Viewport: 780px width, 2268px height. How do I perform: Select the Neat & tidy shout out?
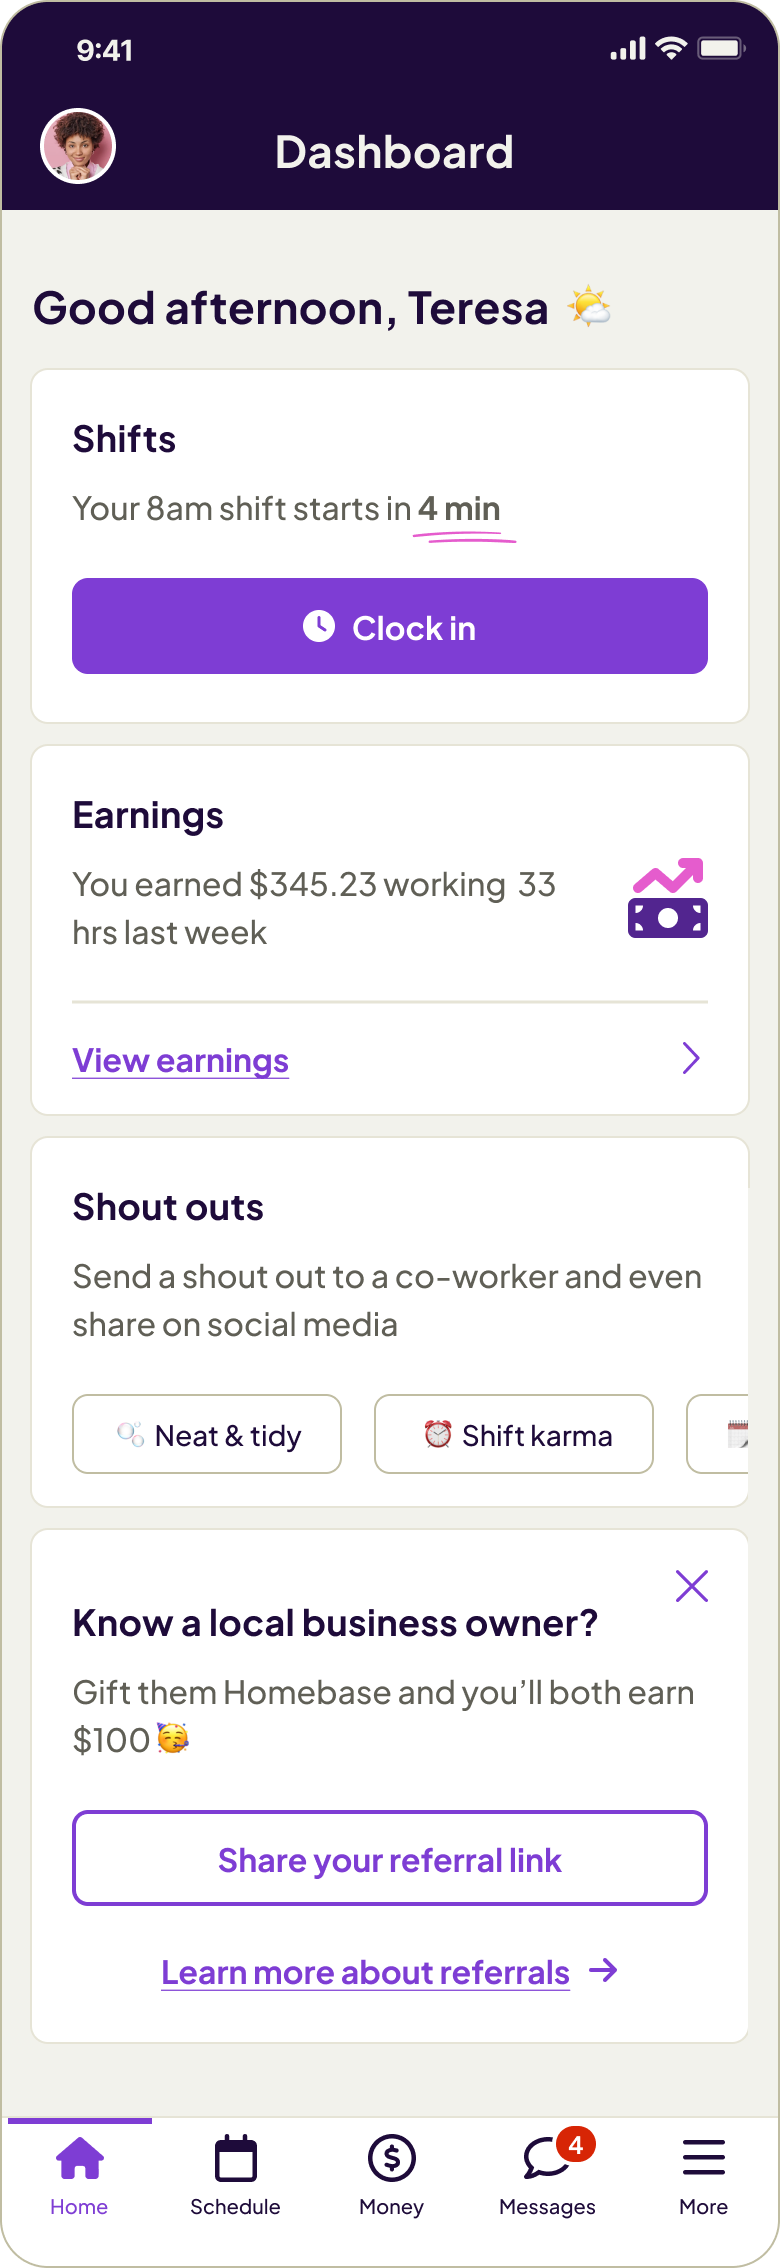(x=207, y=1434)
